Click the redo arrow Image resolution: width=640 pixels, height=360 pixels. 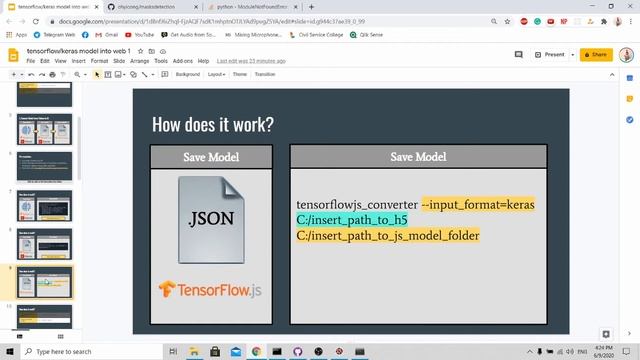(42, 74)
